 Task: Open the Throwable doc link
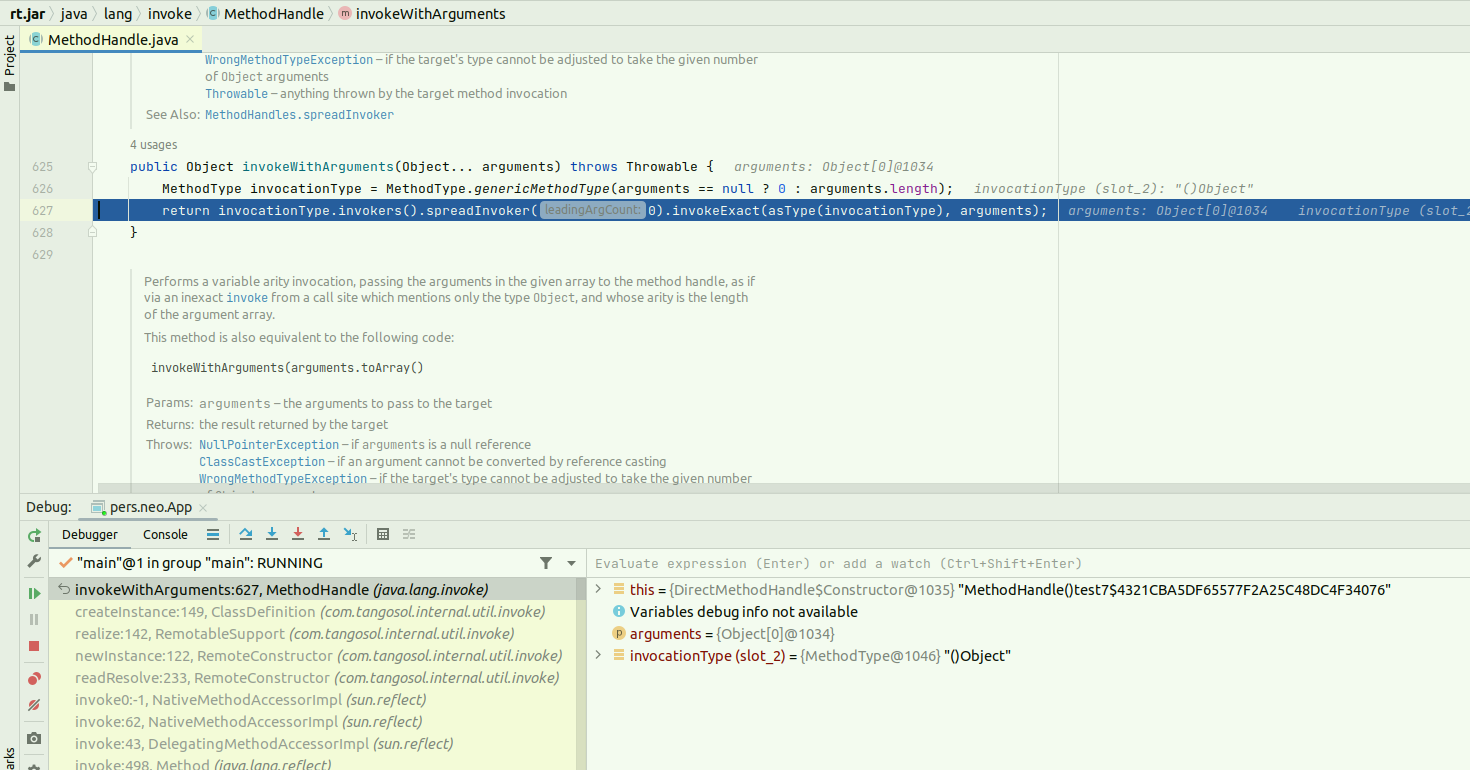pos(236,94)
